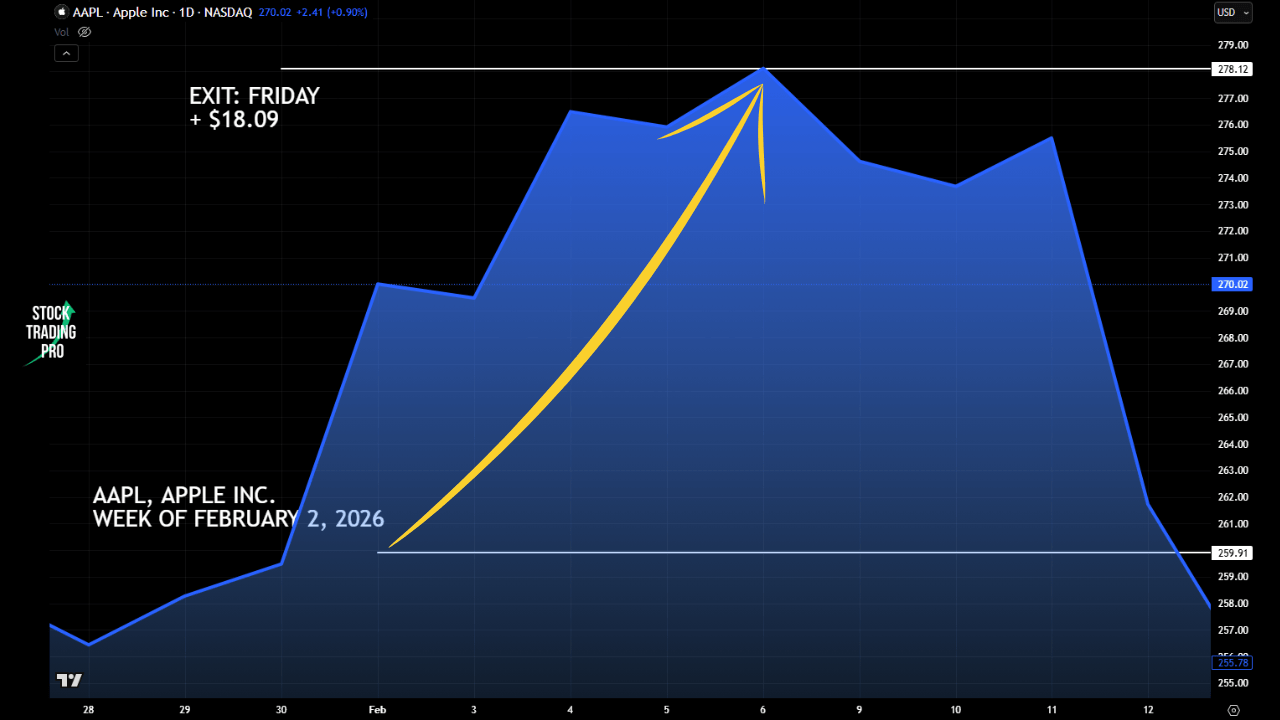Click the 255.00 price scale value
The width and height of the screenshot is (1280, 720).
1232,683
